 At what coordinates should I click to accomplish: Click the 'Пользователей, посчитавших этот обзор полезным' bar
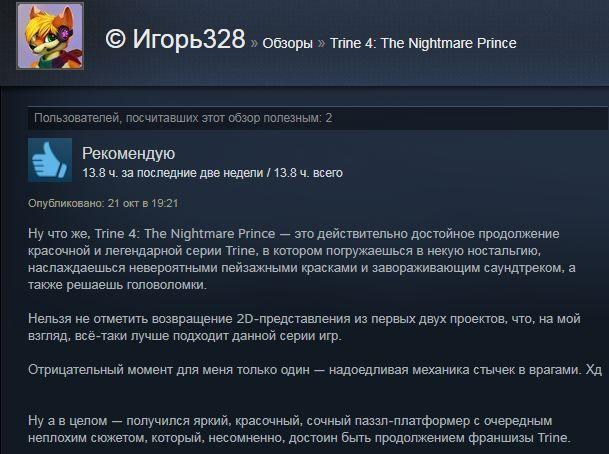[x=318, y=118]
